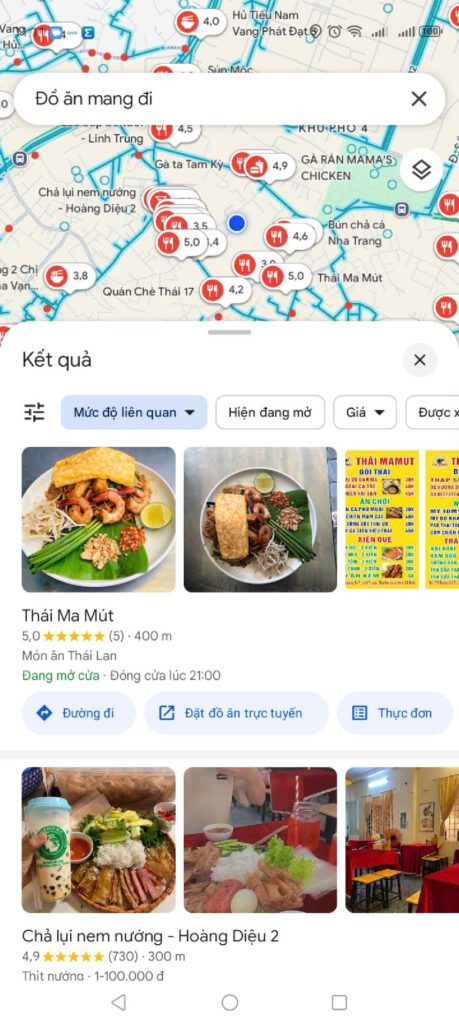Open 'Chả lụi nem nướng - Hoàng Diệu 2' listing
Viewport: 459px width, 1024px height.
pyautogui.click(x=150, y=935)
